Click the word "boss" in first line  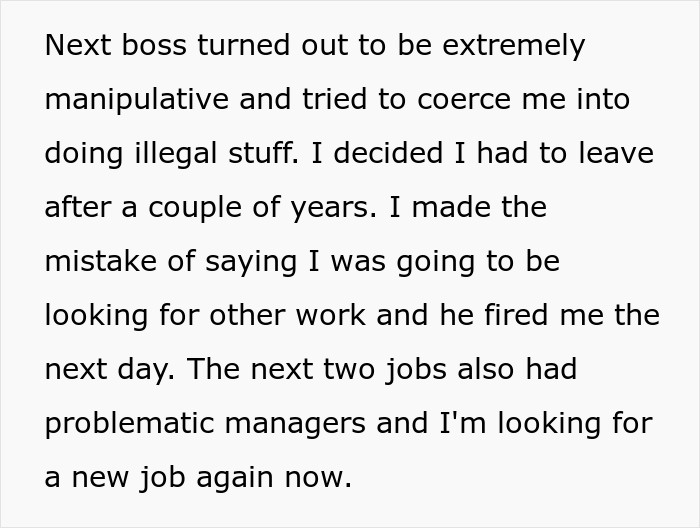tap(154, 45)
